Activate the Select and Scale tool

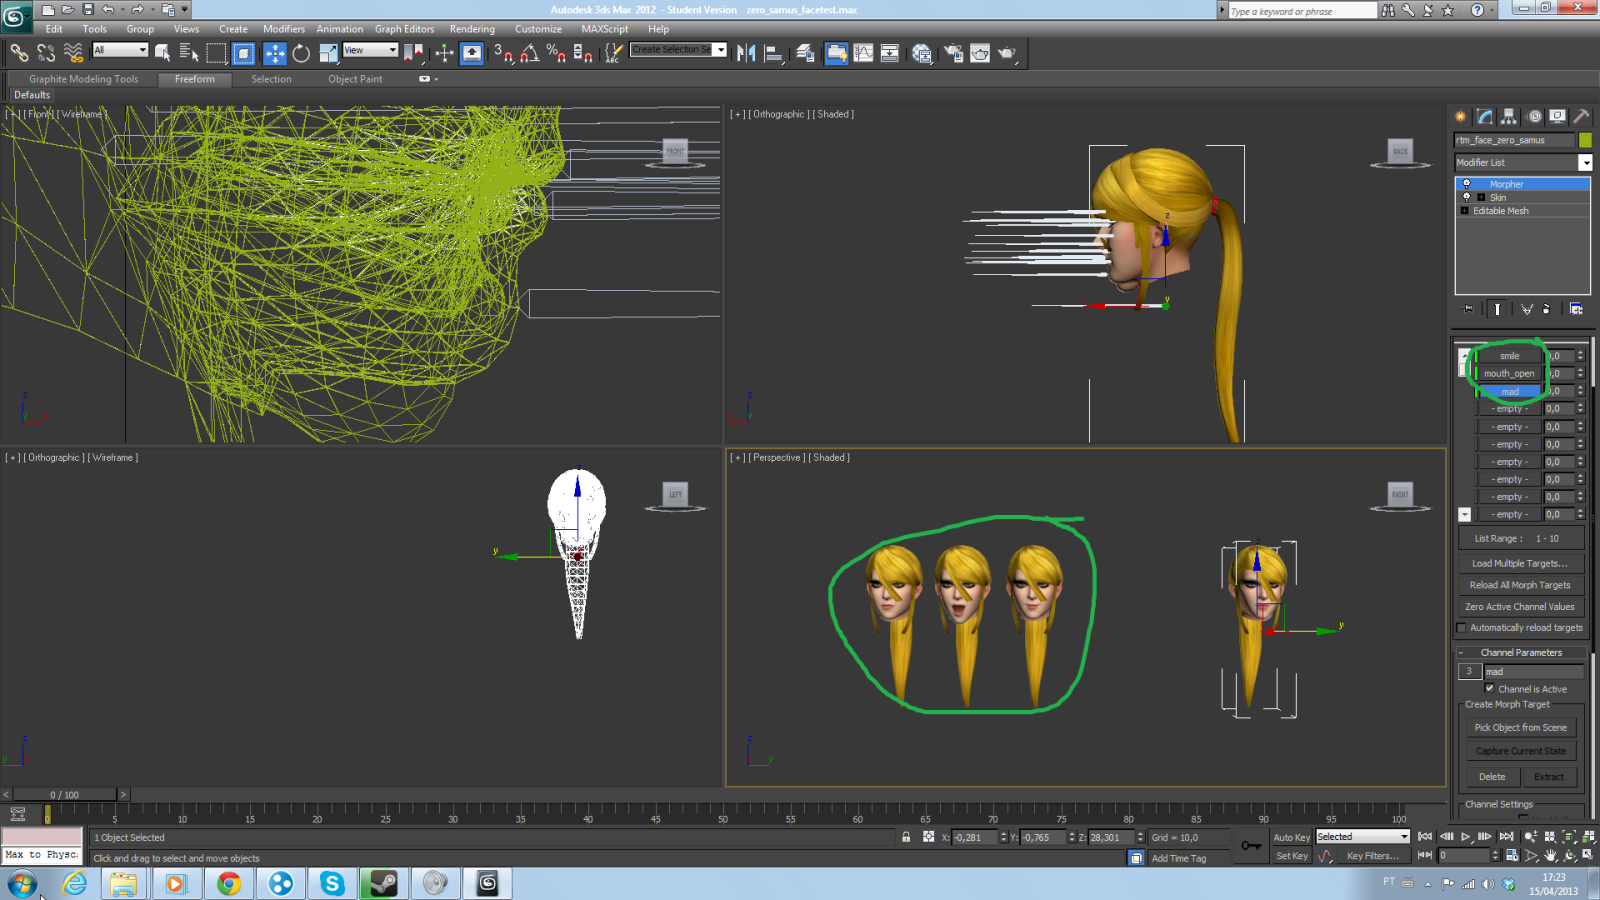click(x=328, y=53)
